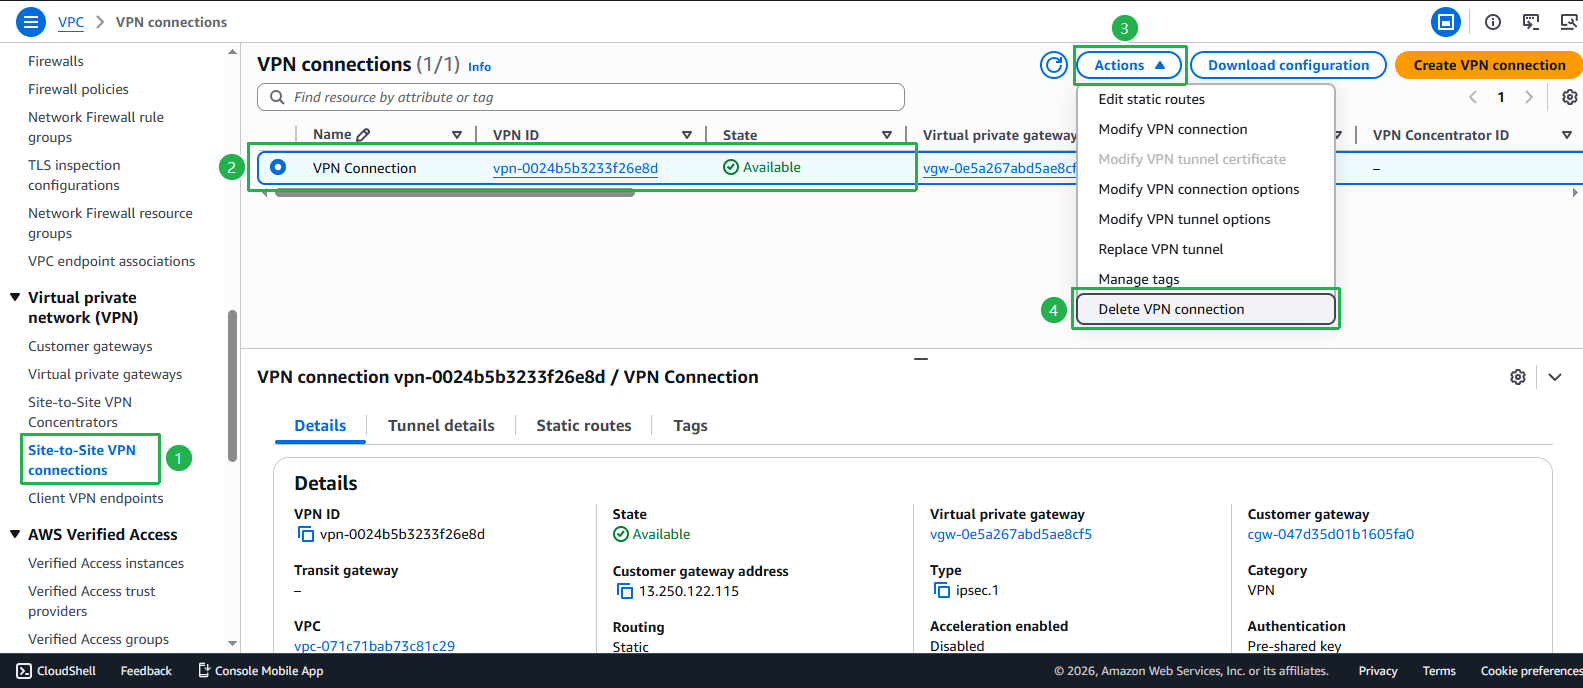The image size is (1583, 688).
Task: Click the panel resize handle above details
Action: [921, 358]
